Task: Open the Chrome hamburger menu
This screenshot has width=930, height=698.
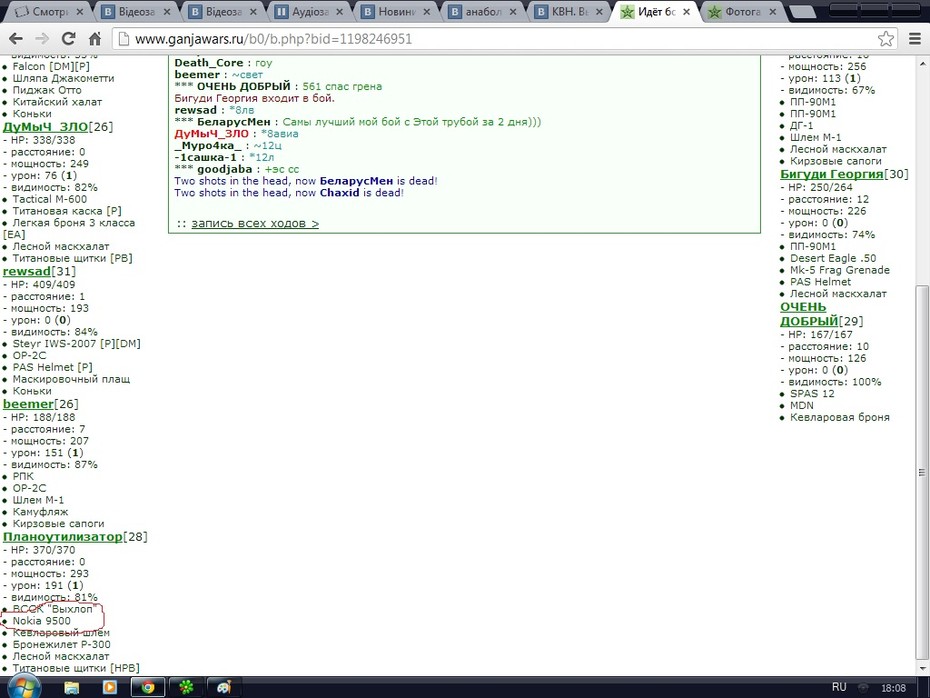Action: (915, 39)
